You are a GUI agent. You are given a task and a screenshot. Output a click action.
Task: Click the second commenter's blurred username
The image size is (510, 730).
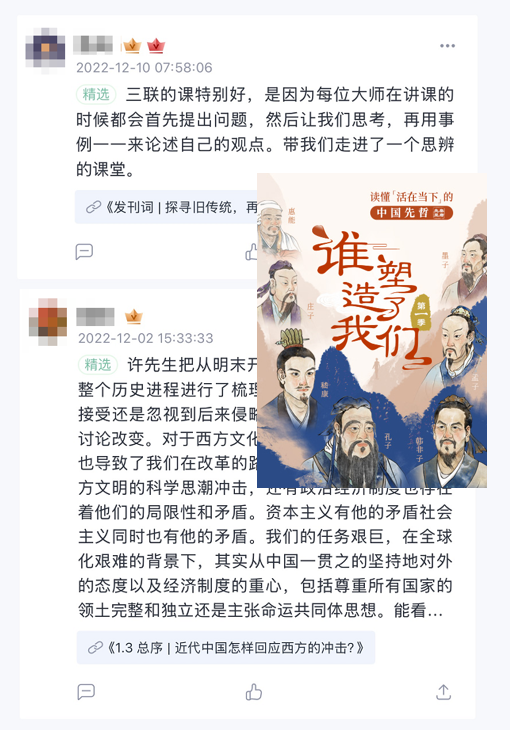pos(95,317)
